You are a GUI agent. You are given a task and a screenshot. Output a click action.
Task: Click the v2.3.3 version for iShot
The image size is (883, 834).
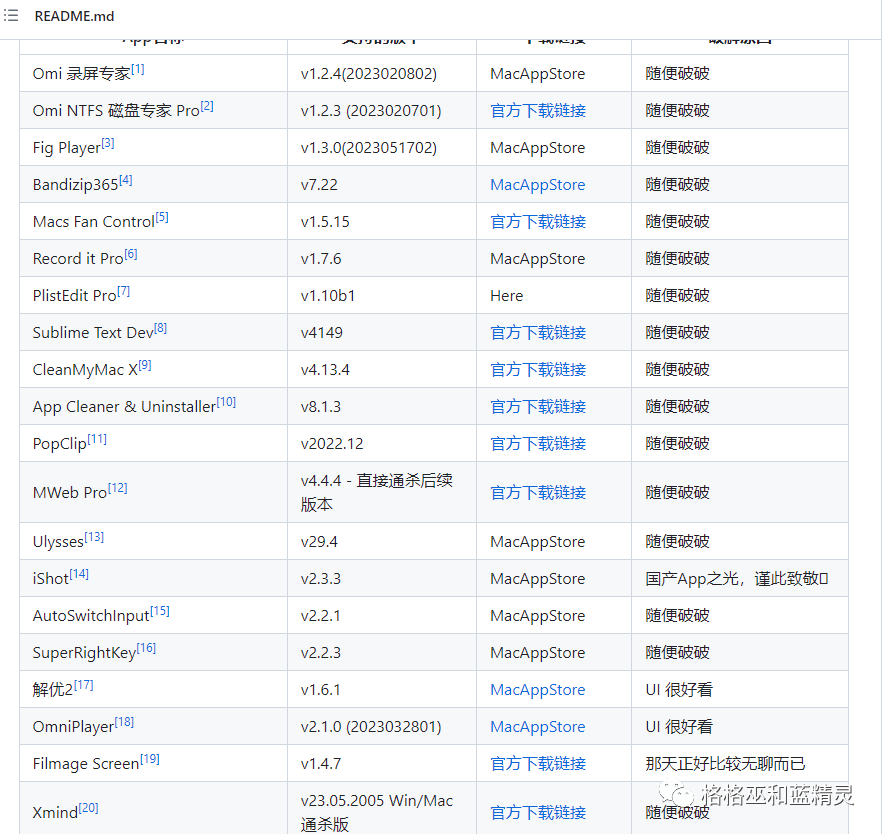click(x=320, y=578)
